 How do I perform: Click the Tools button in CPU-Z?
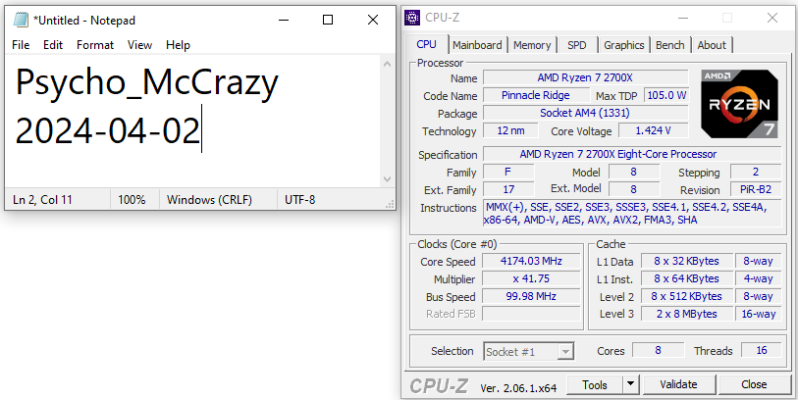coord(595,385)
